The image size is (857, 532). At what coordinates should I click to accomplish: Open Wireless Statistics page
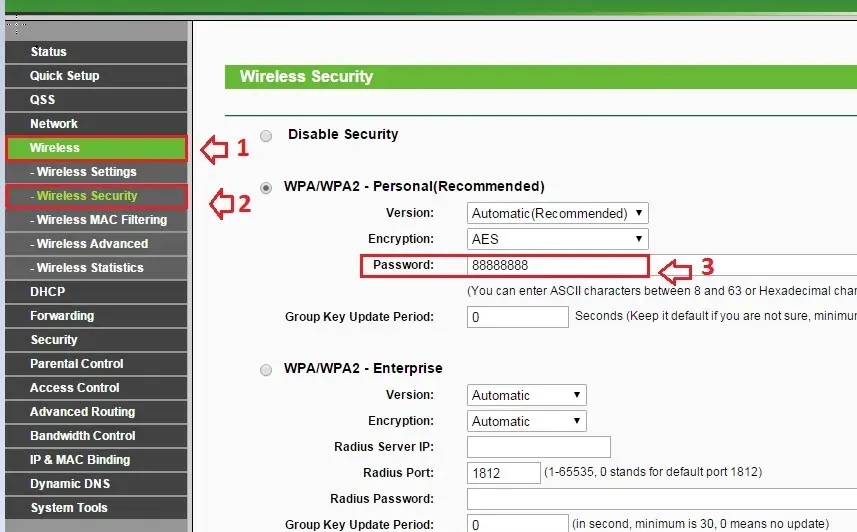96,268
